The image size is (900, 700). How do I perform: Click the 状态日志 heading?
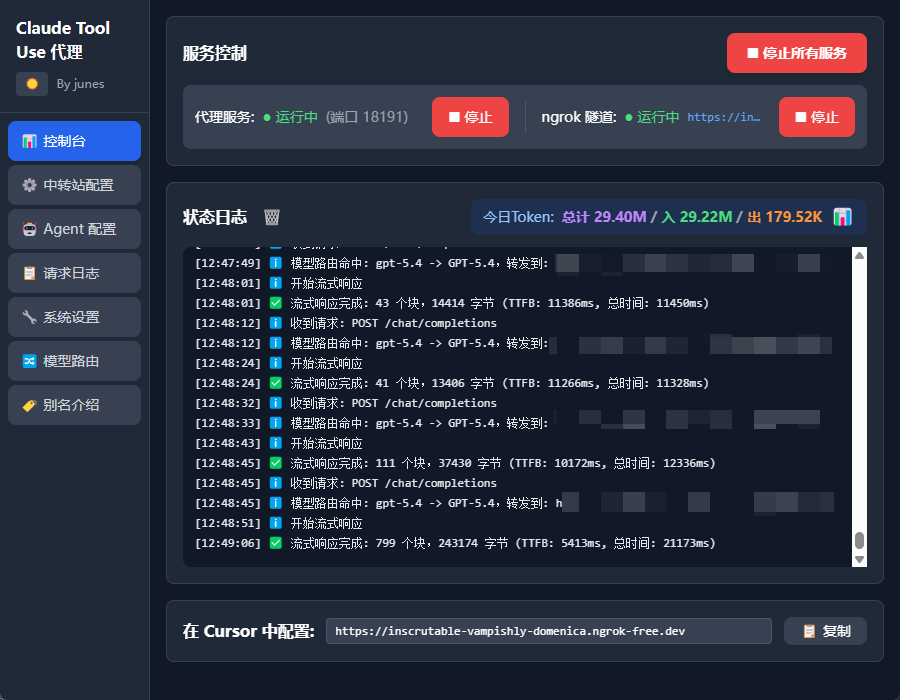coord(215,217)
